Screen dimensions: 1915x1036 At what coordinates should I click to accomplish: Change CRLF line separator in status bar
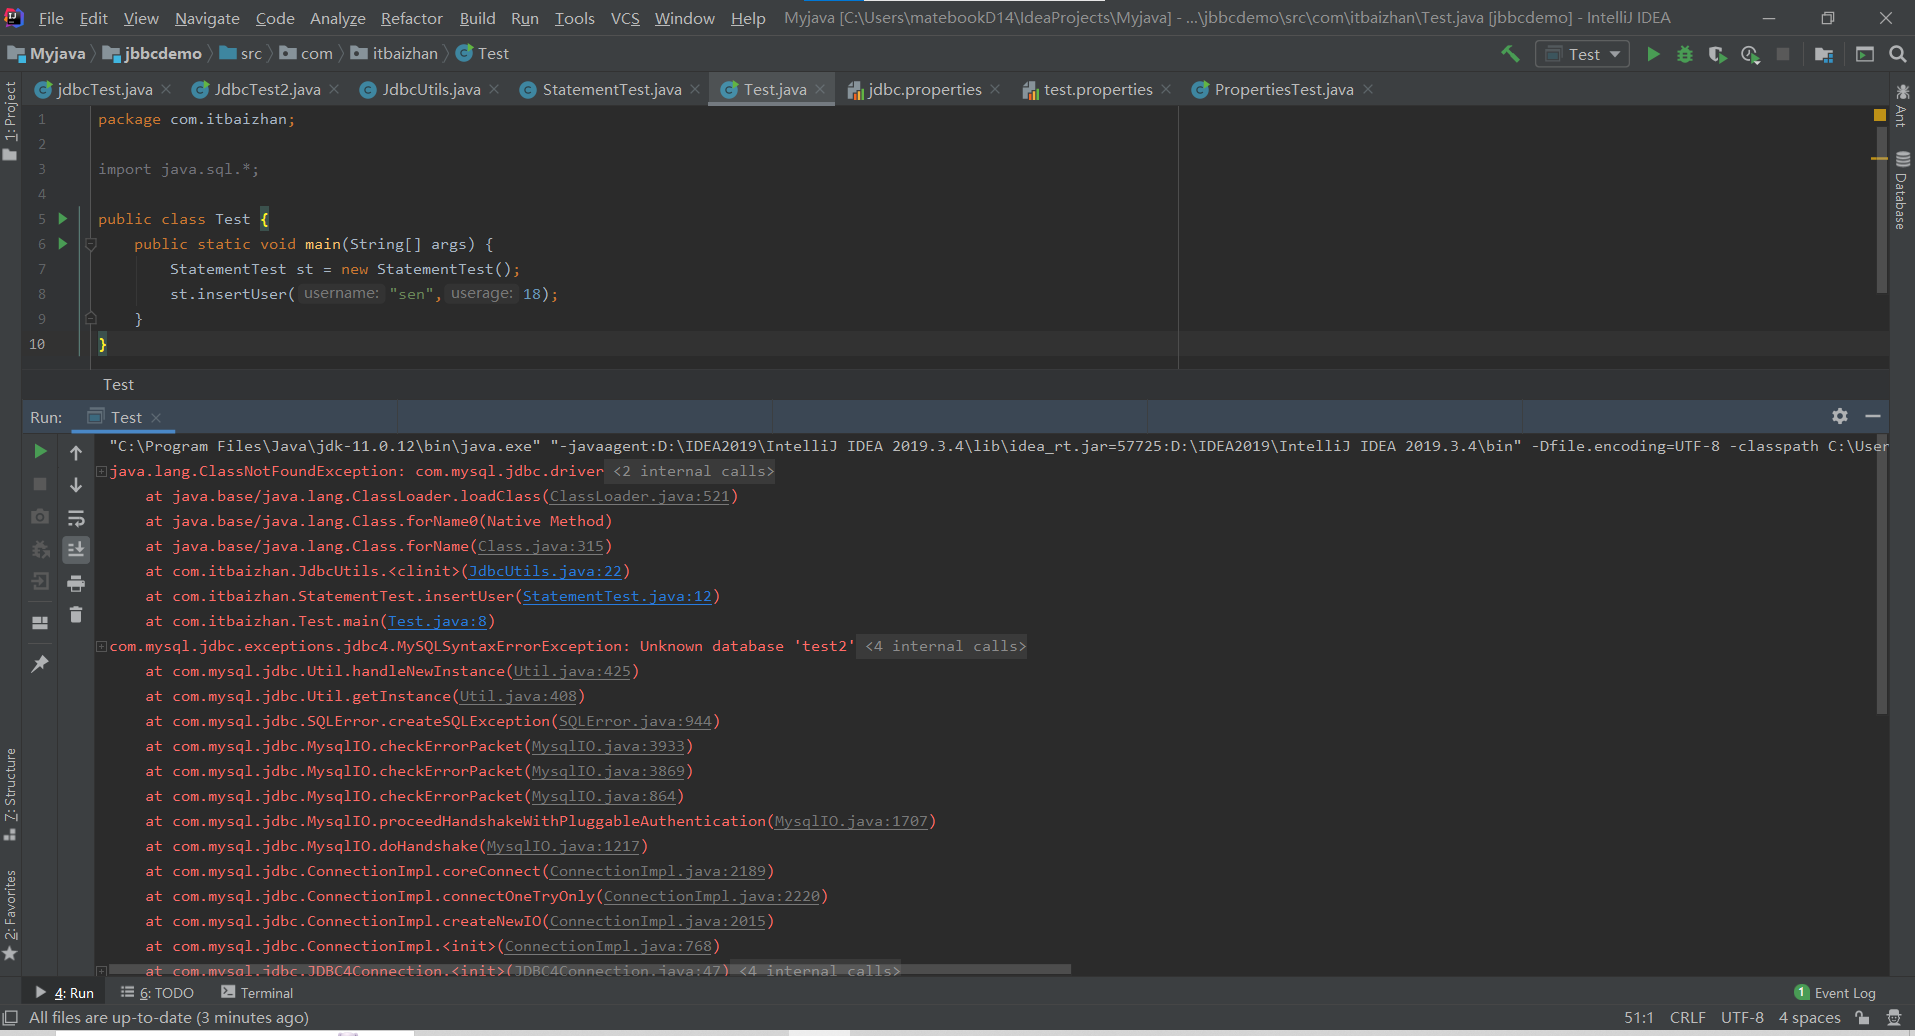1687,1018
